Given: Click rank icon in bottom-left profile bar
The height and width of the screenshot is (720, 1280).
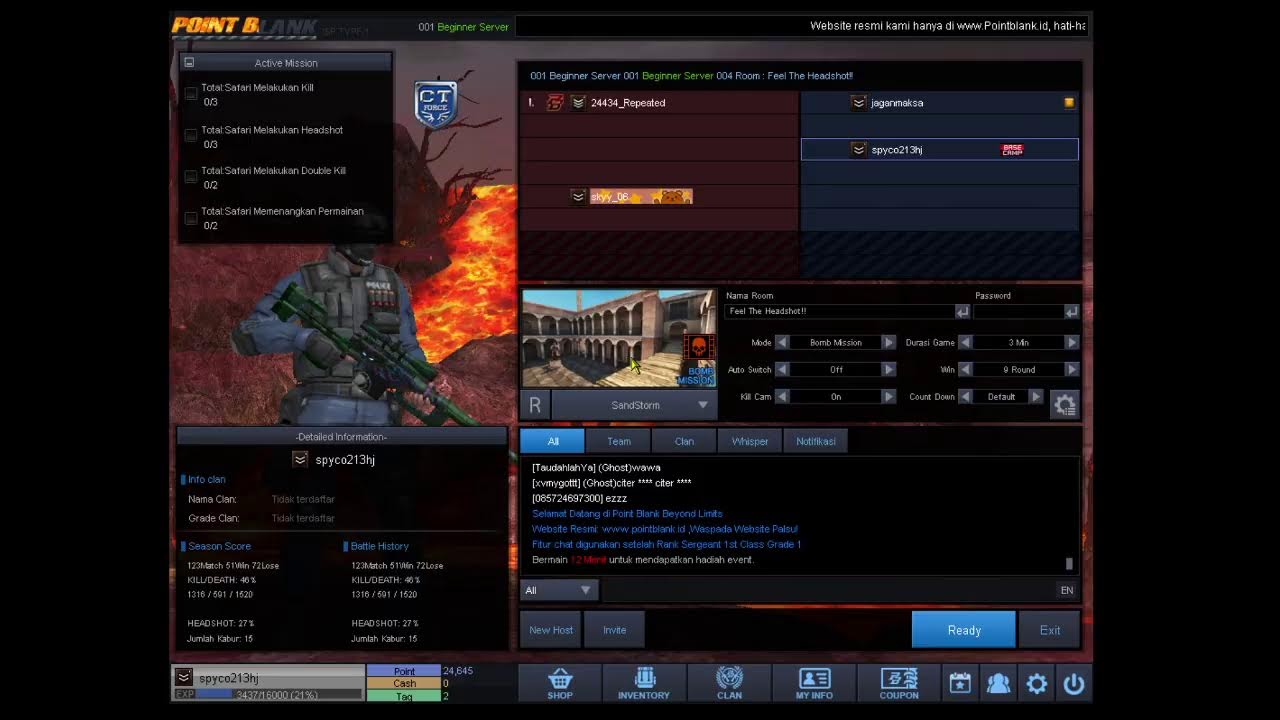Looking at the screenshot, I should pyautogui.click(x=184, y=677).
